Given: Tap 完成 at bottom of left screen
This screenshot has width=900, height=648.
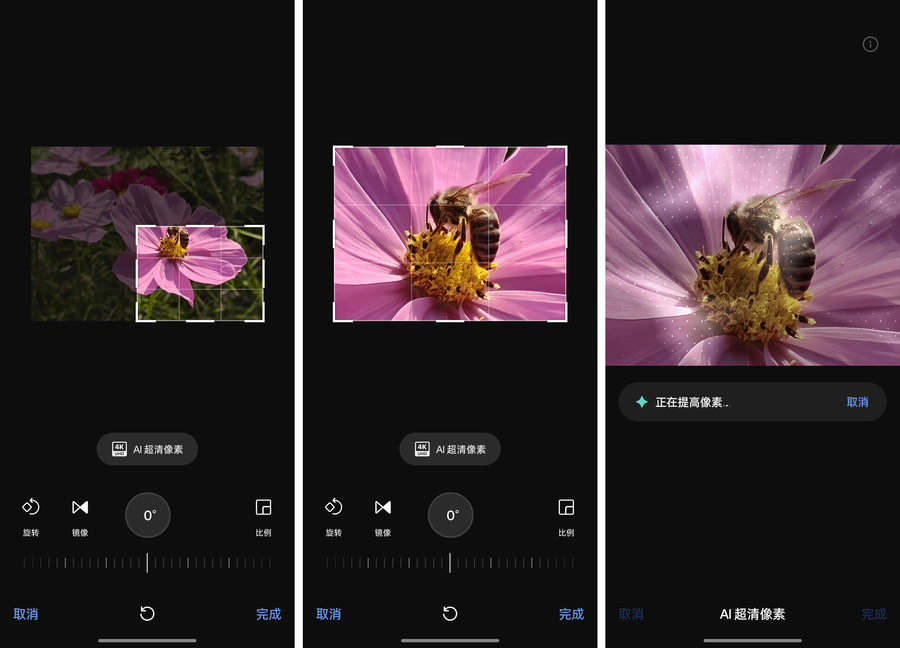Looking at the screenshot, I should [269, 614].
